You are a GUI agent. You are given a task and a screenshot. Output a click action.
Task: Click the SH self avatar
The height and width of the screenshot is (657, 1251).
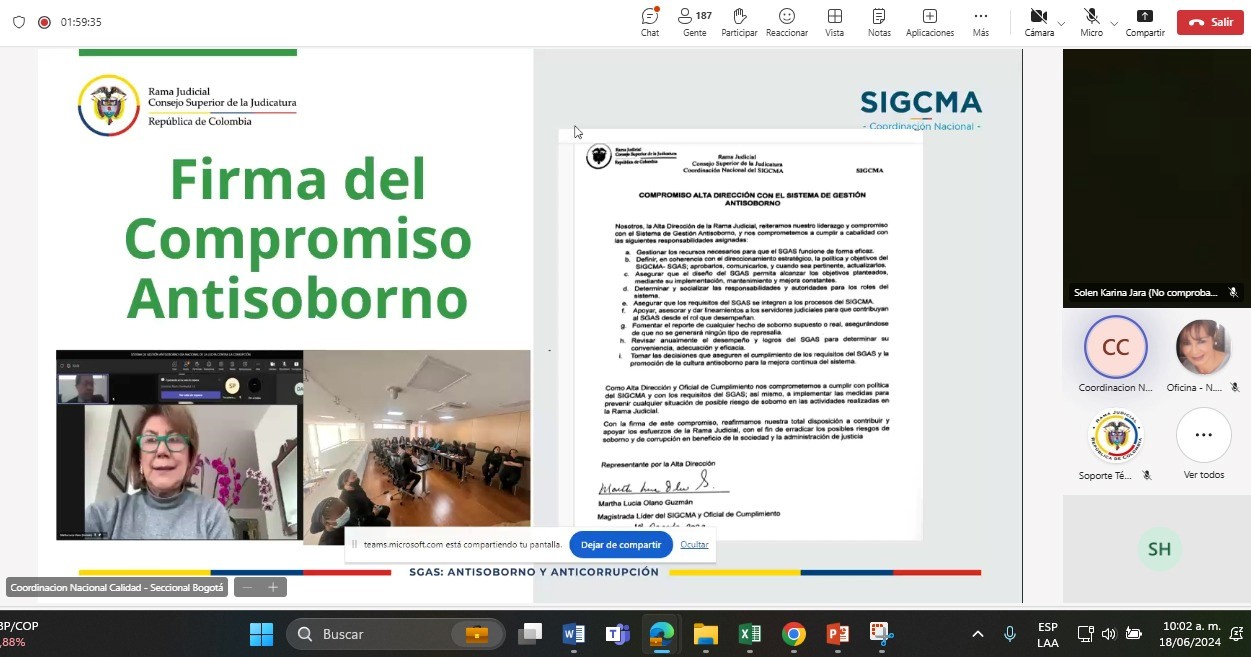[1159, 549]
